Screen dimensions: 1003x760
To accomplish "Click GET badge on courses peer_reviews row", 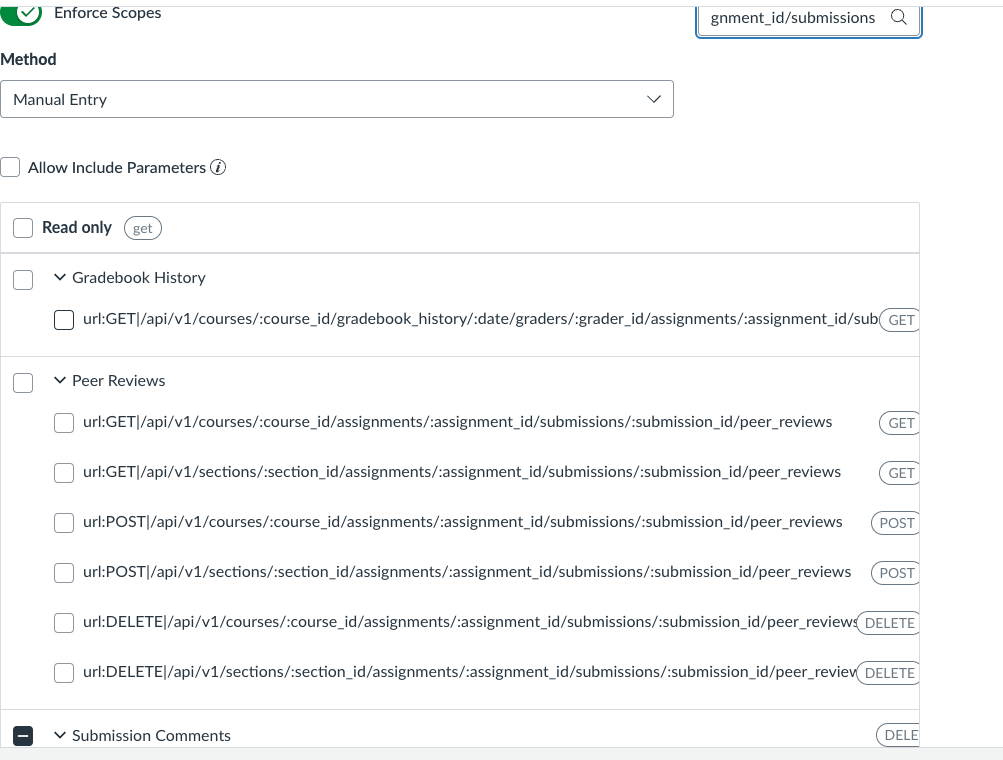I will [x=900, y=423].
